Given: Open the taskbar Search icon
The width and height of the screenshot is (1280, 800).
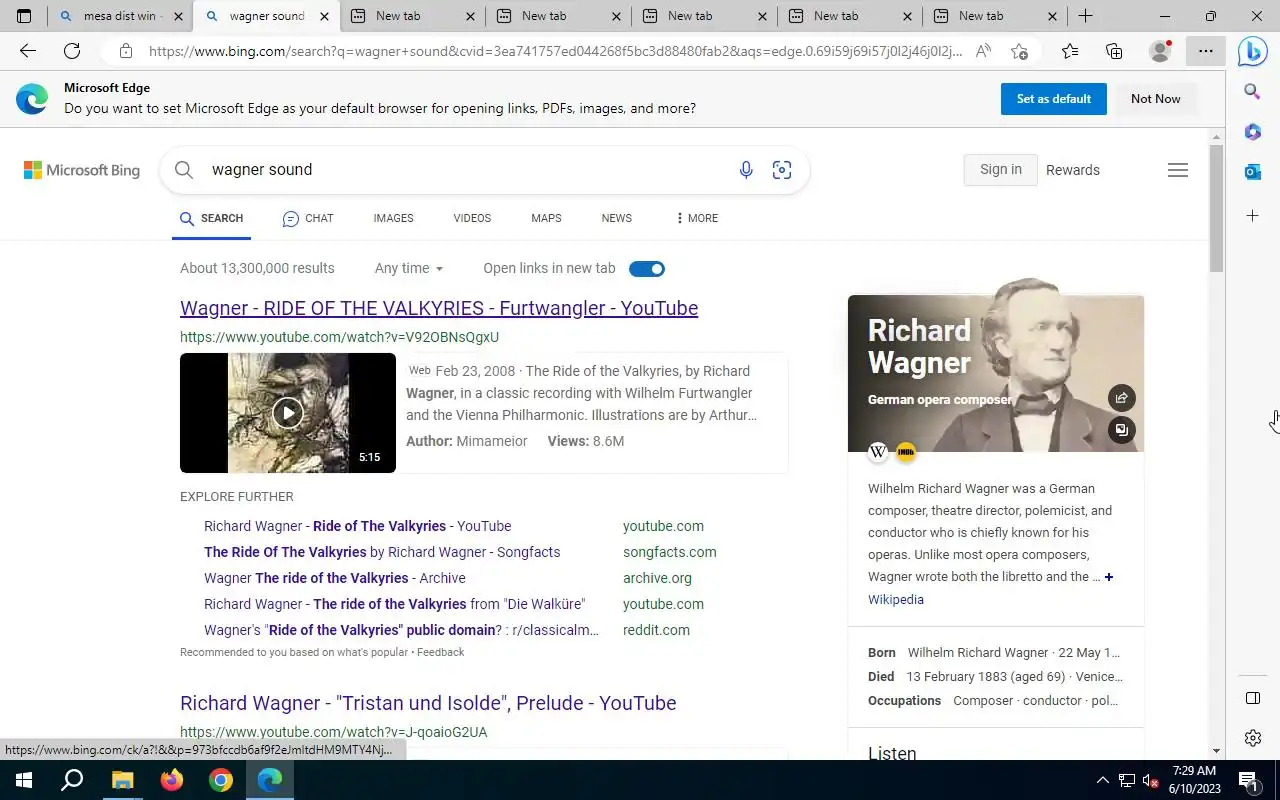Looking at the screenshot, I should pos(72,780).
